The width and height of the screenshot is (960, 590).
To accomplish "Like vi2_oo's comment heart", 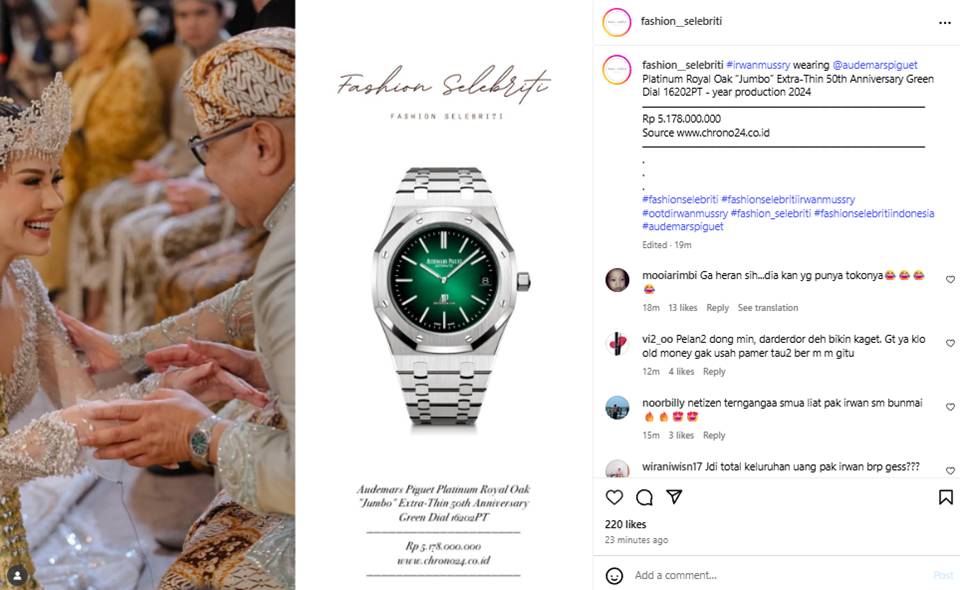I will pyautogui.click(x=950, y=343).
